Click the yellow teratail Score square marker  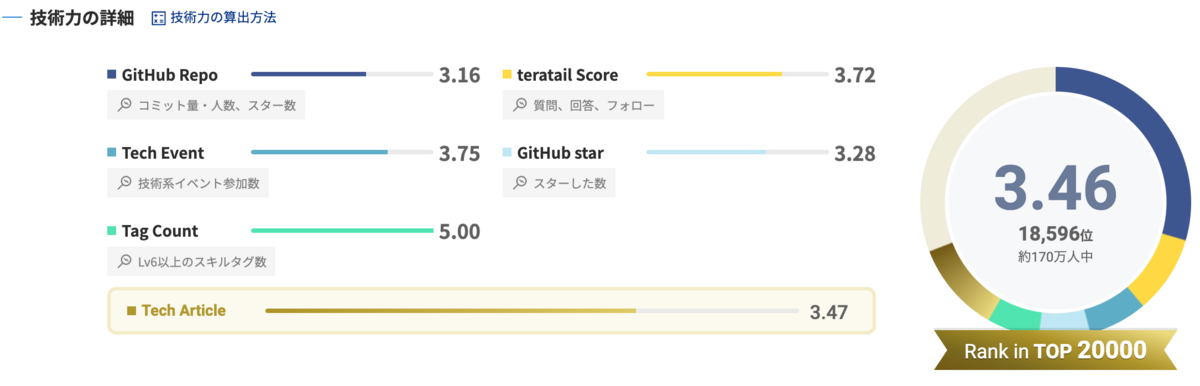pyautogui.click(x=507, y=75)
